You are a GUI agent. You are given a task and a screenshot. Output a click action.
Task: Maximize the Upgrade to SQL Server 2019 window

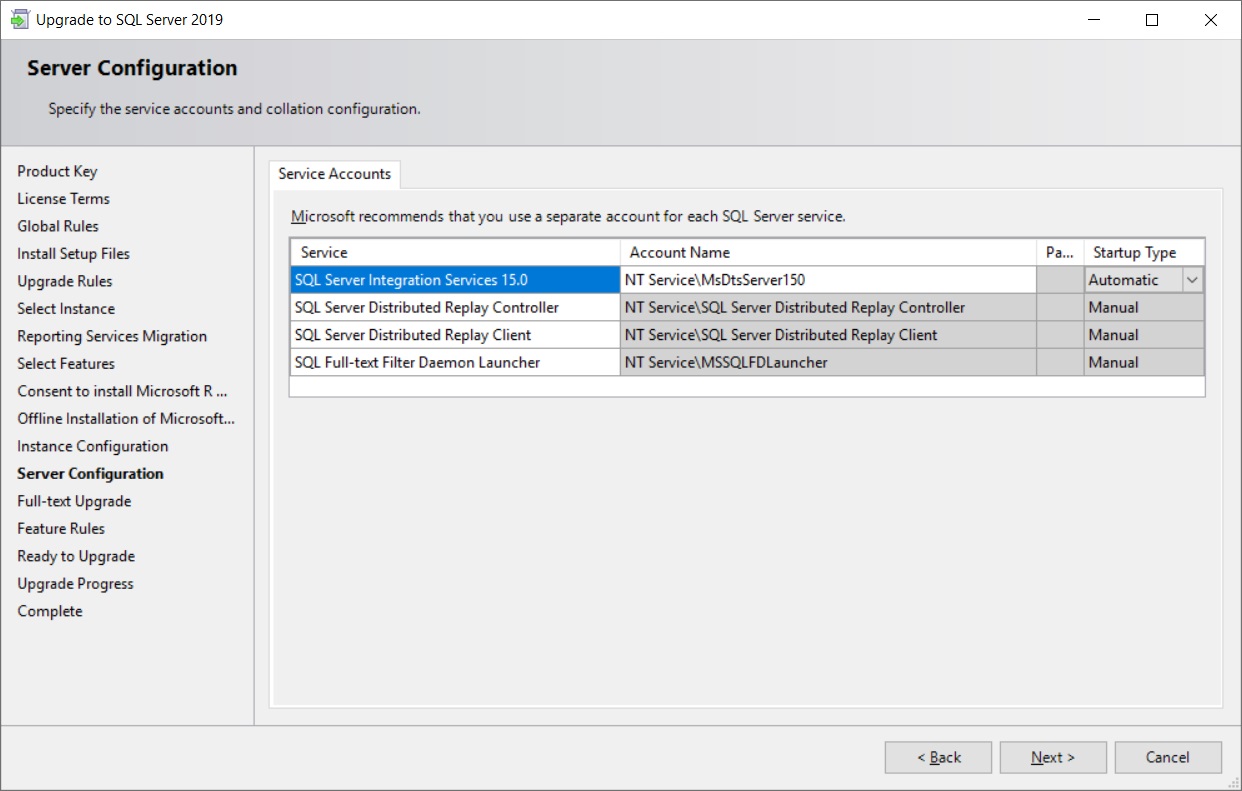pos(1152,19)
